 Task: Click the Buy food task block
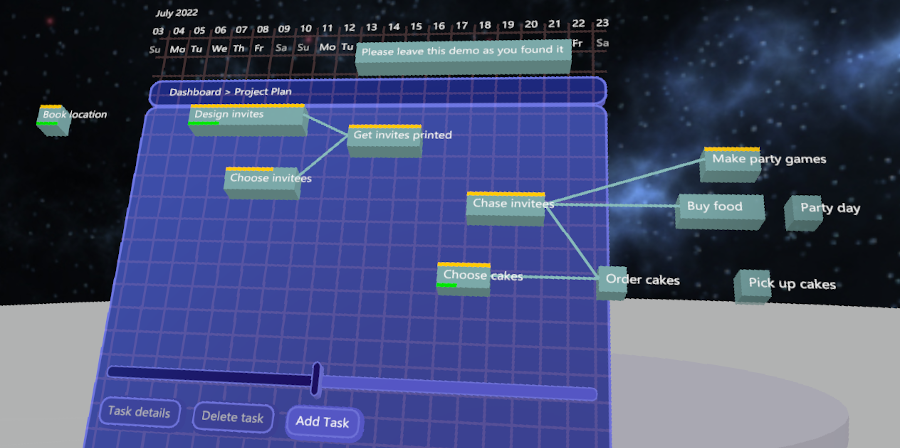719,212
